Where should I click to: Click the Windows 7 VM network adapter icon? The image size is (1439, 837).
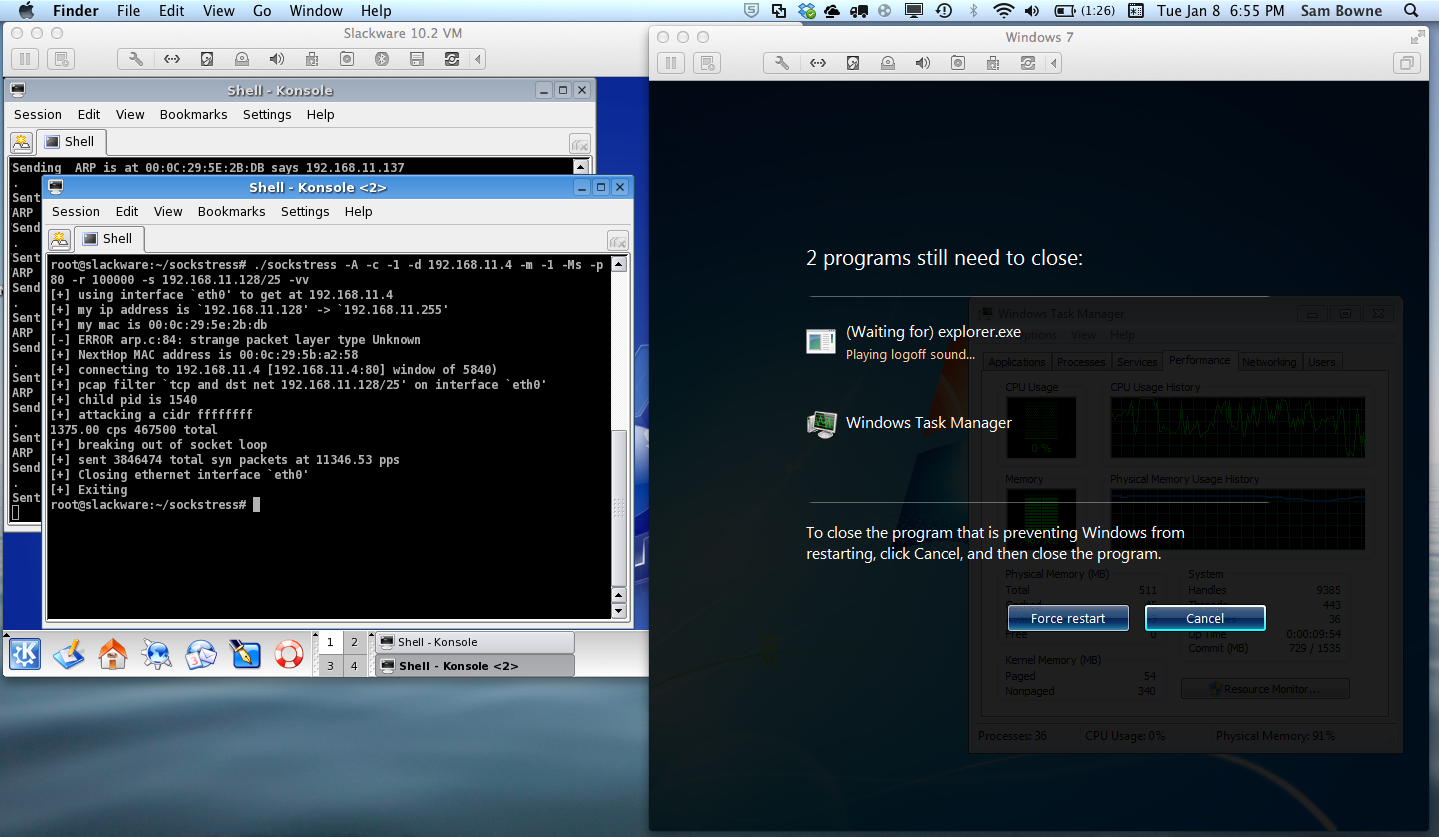[x=818, y=63]
